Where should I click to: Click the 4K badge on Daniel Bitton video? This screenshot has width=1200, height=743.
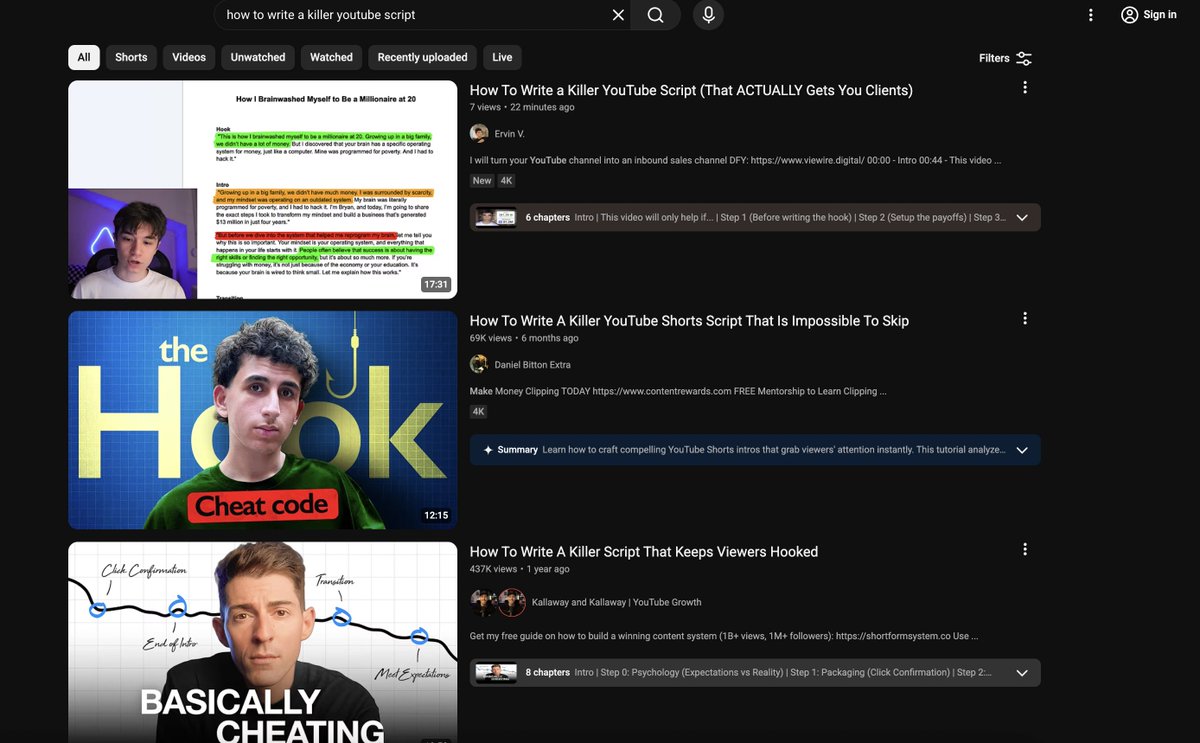click(479, 412)
